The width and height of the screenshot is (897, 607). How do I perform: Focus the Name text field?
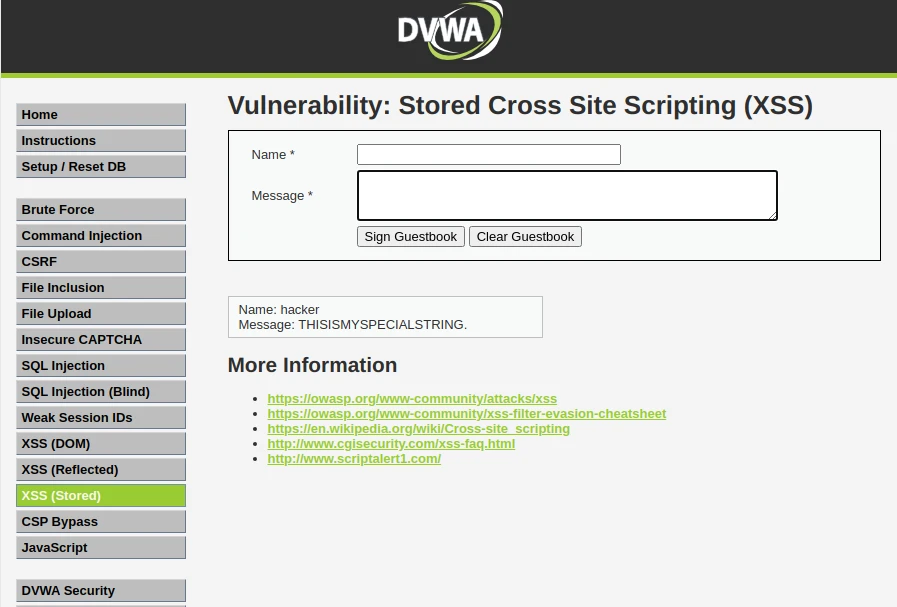488,155
